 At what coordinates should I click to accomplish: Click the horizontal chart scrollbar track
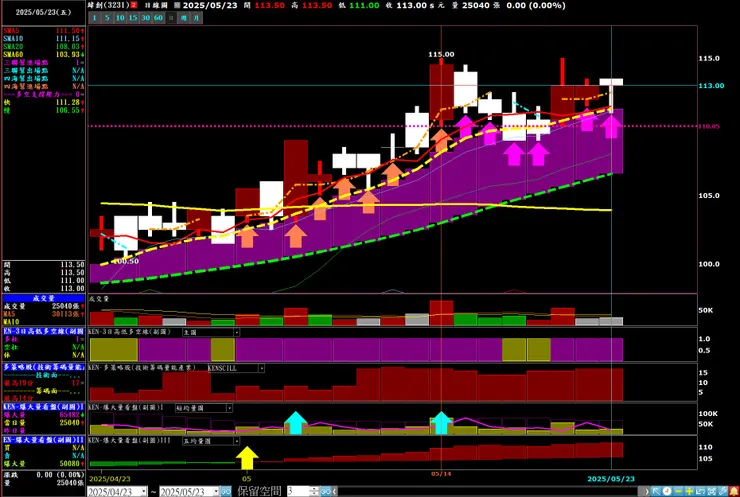490,491
